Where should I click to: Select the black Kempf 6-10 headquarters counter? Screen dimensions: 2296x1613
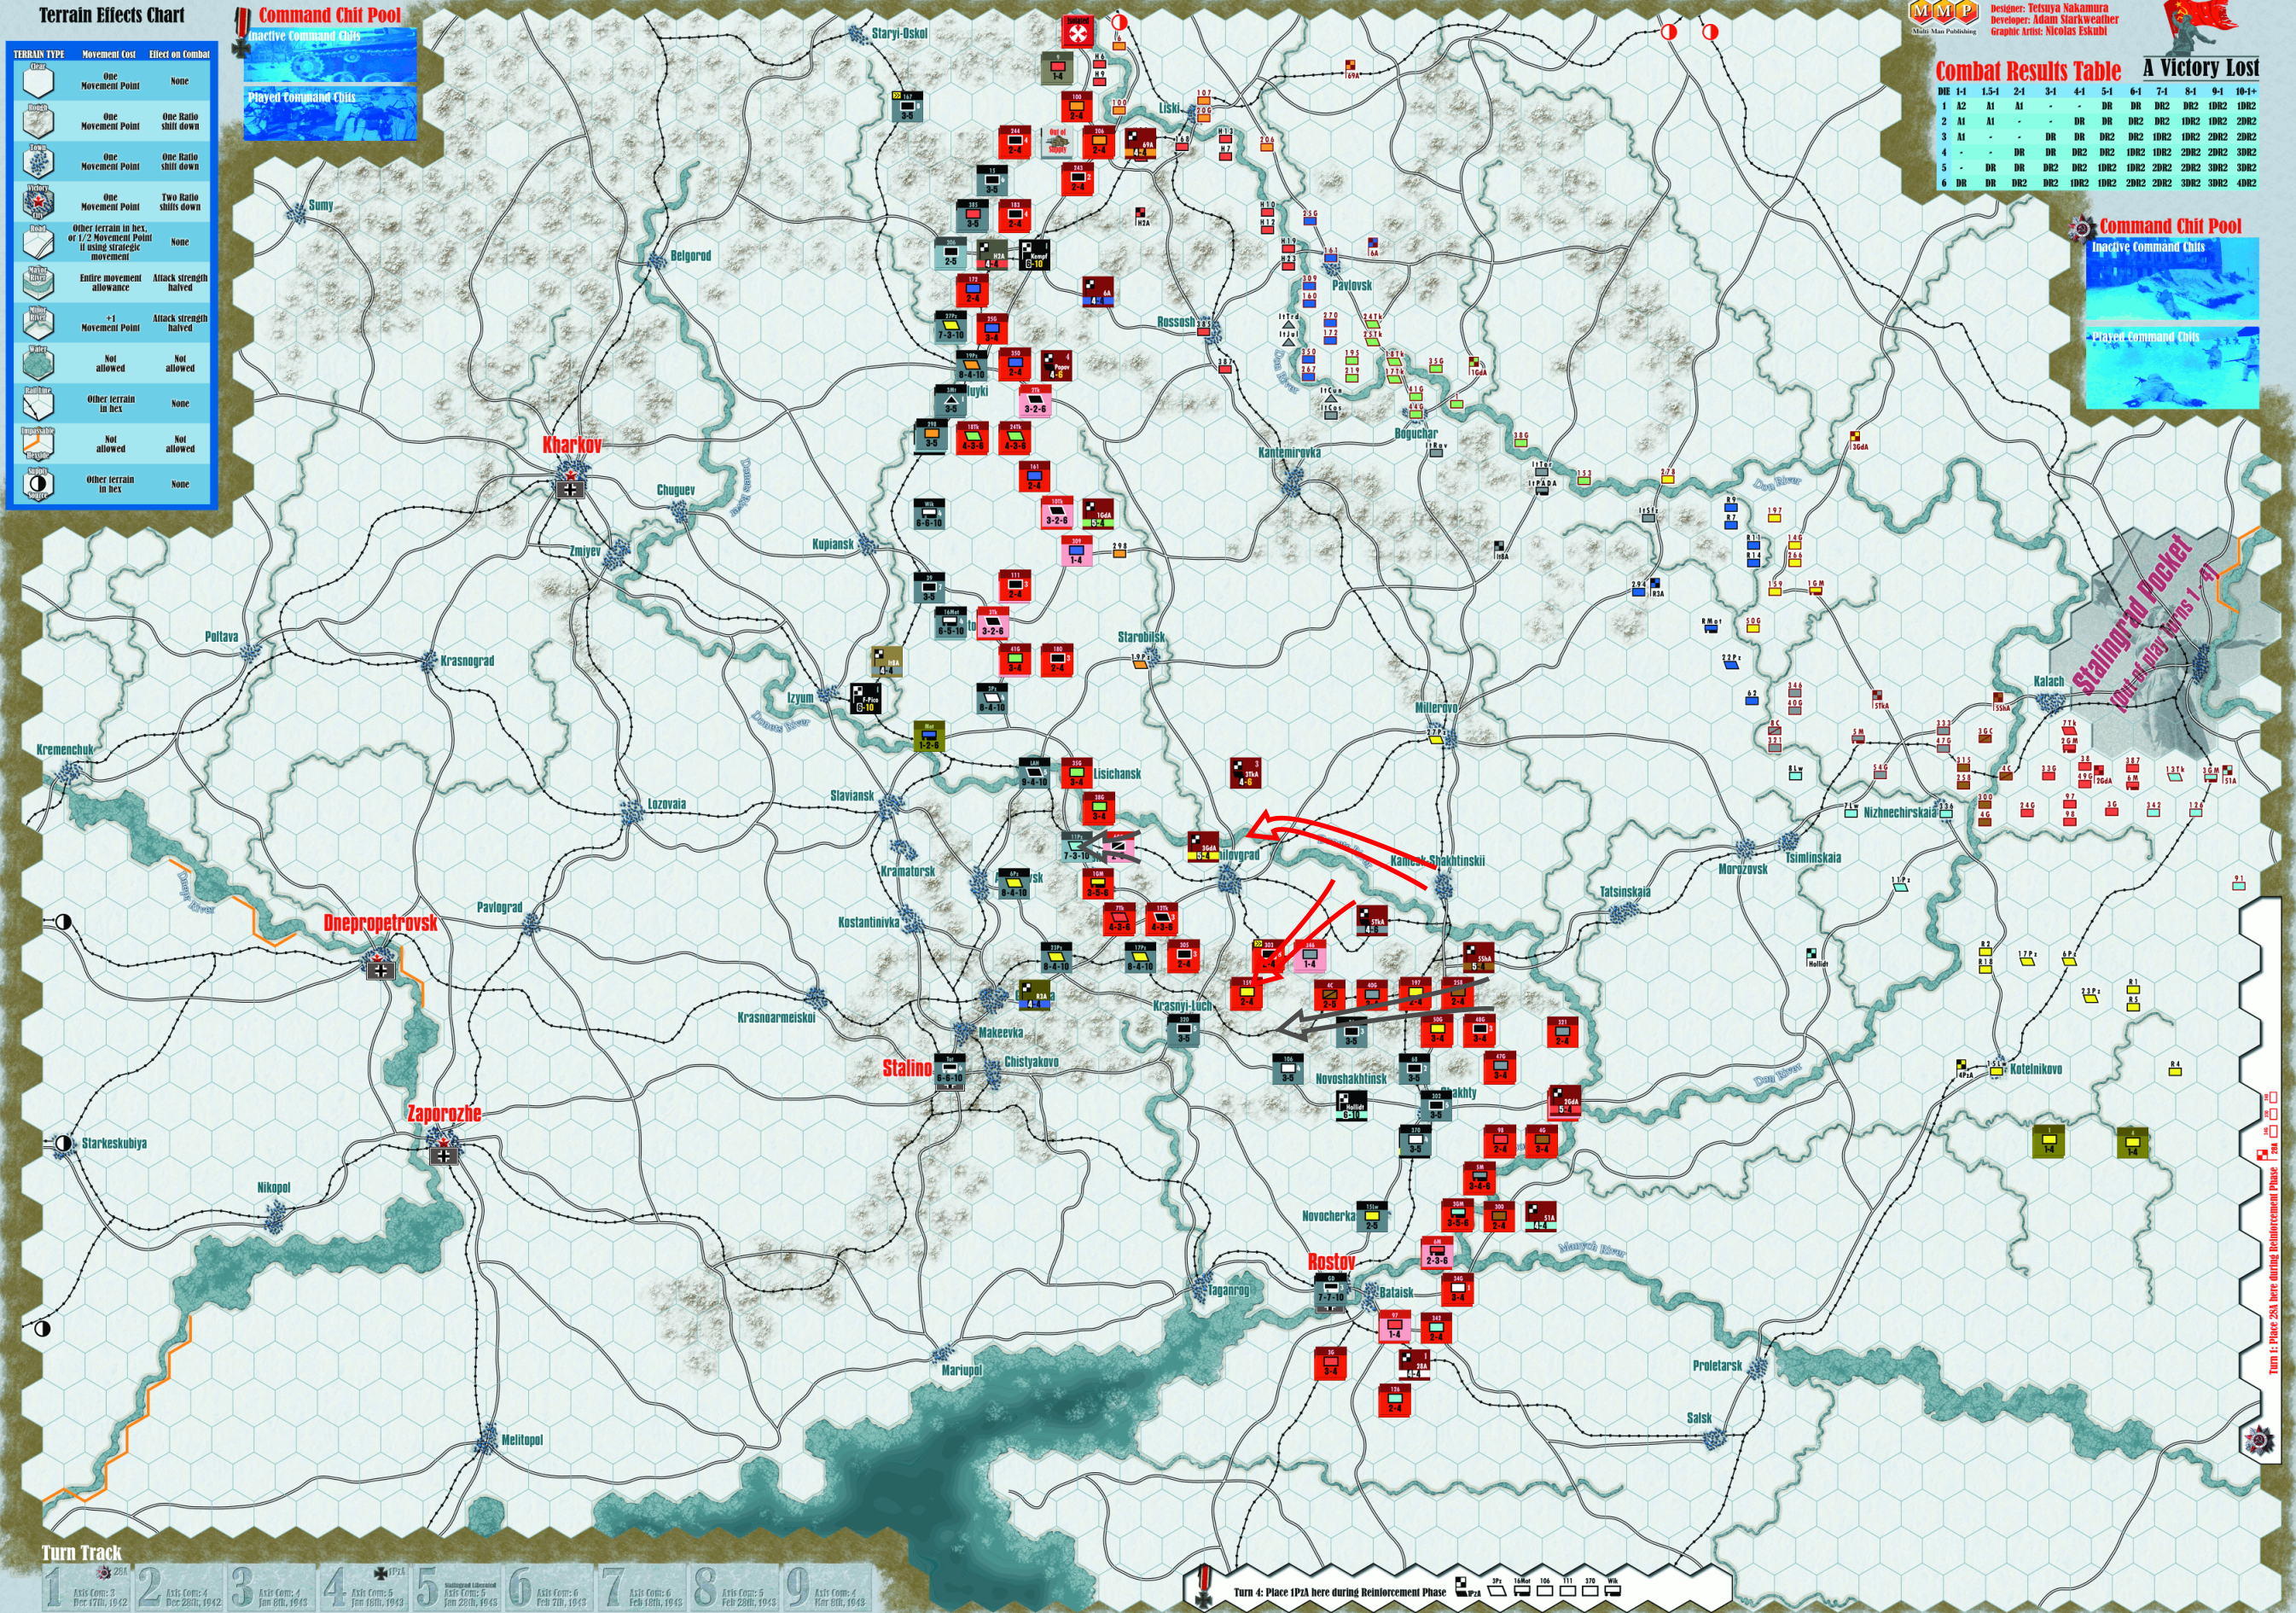(1036, 255)
